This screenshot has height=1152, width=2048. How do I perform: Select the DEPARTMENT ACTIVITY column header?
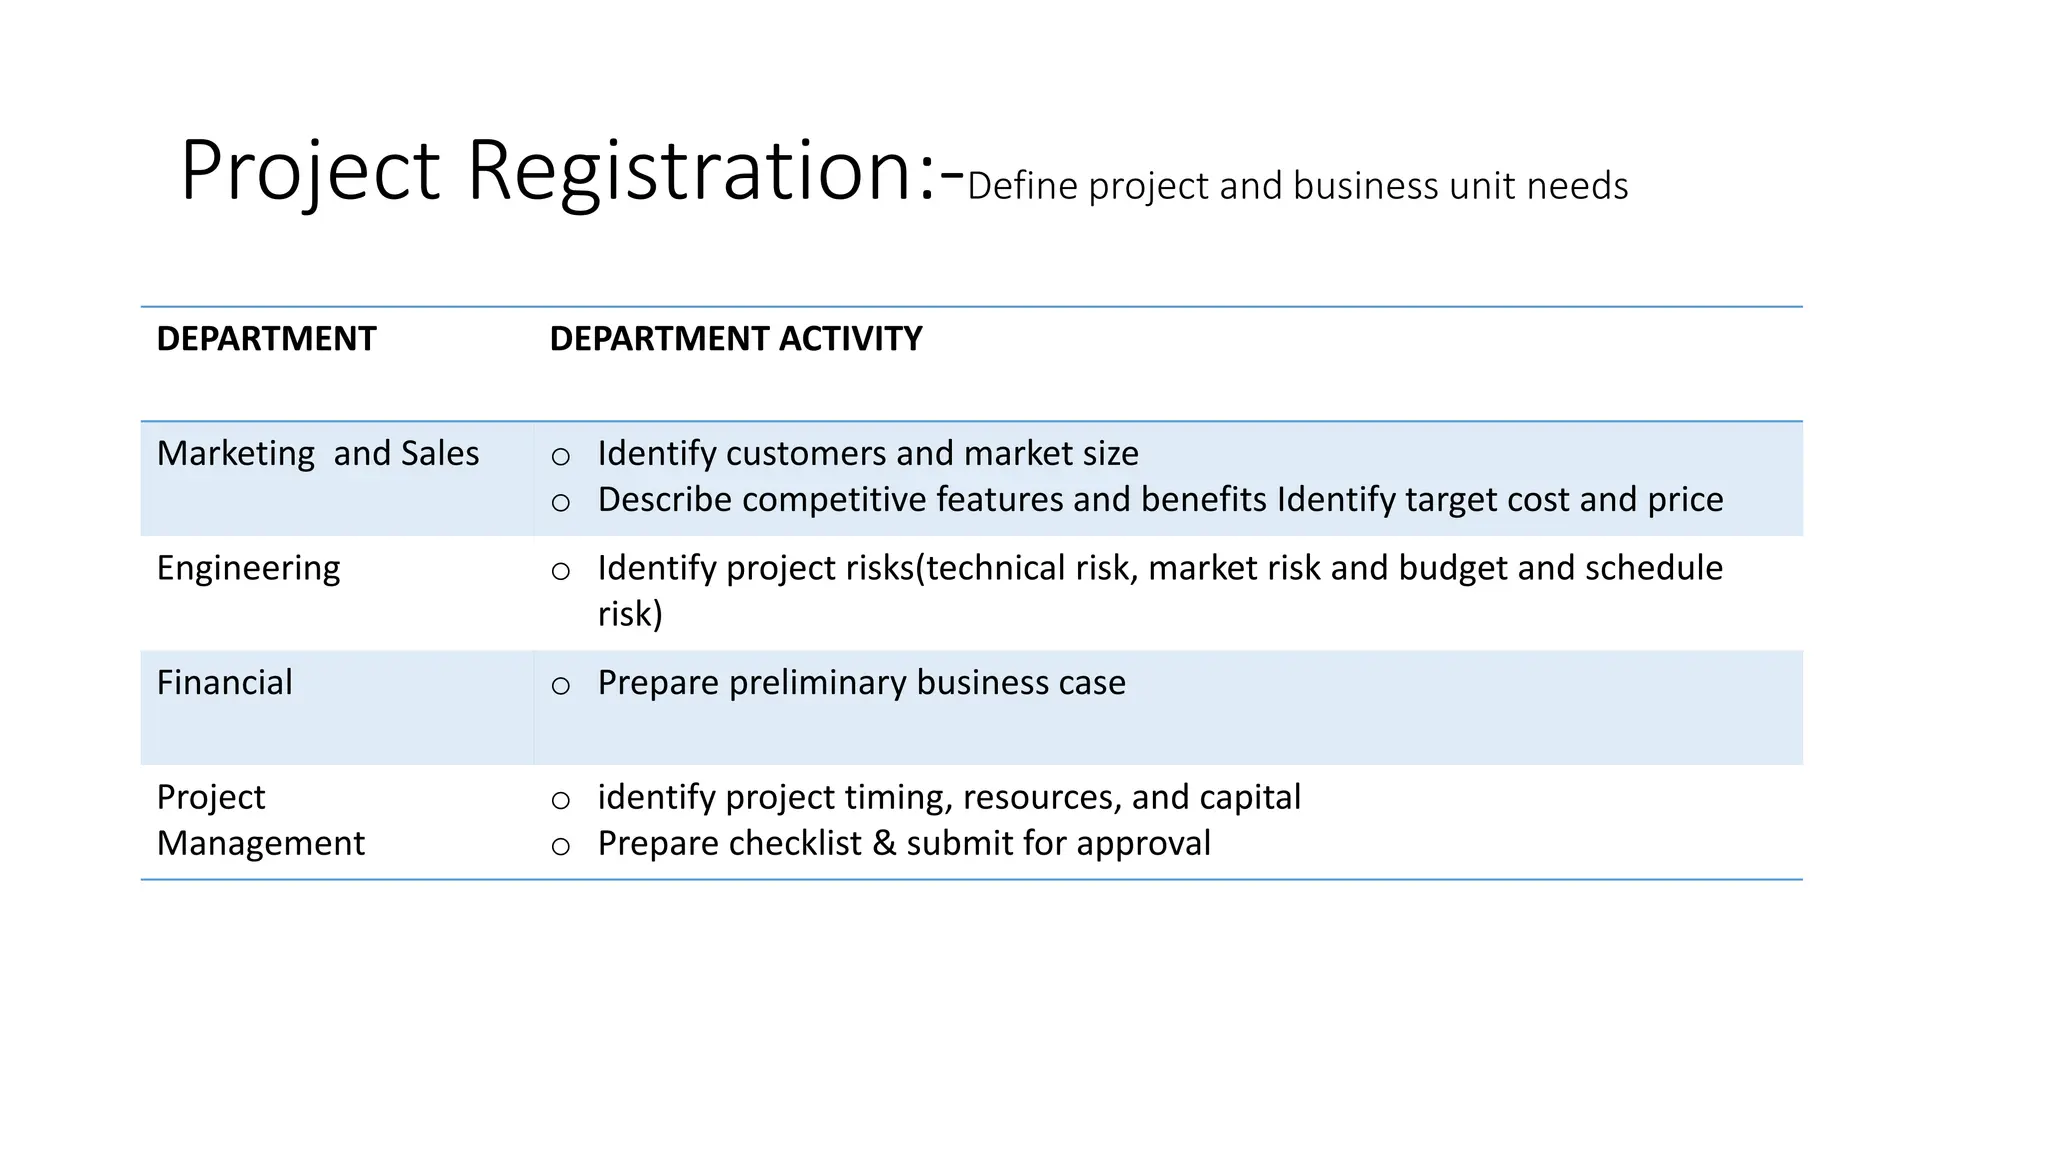click(x=735, y=339)
